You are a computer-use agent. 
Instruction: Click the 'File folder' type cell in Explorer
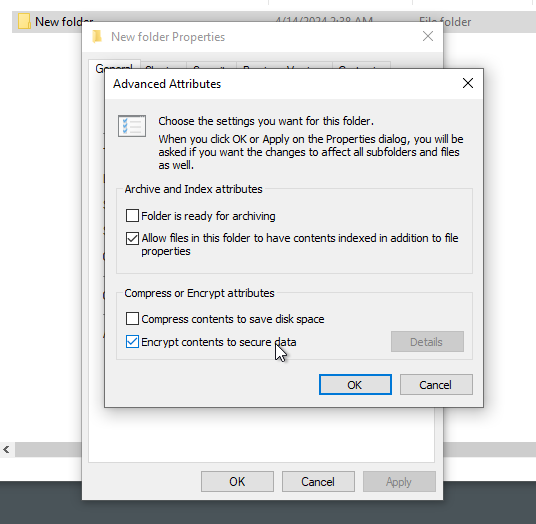[445, 22]
